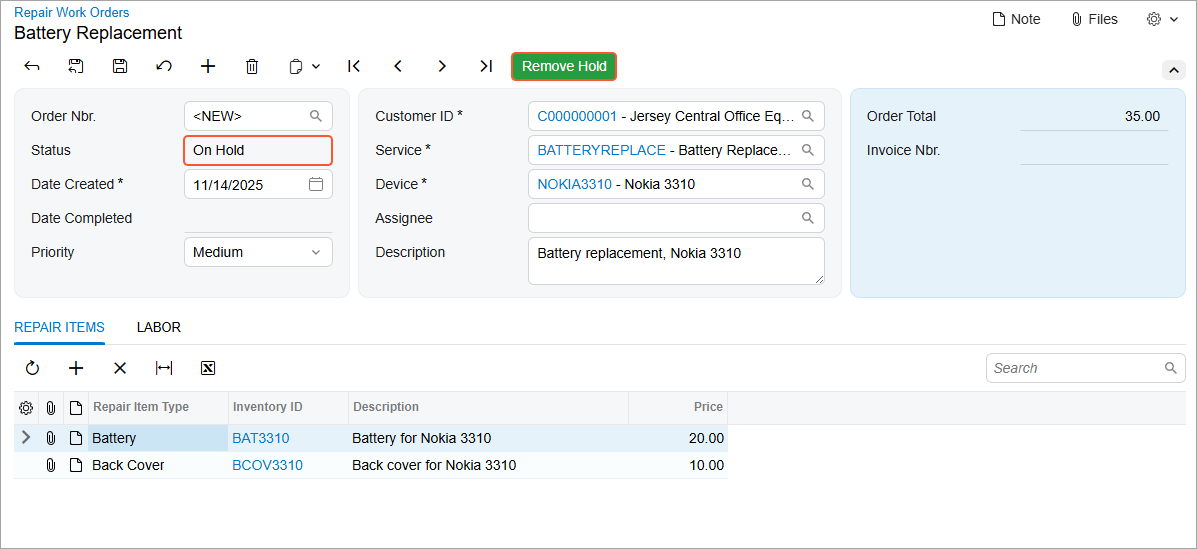Screen dimensions: 1197x549
Task: Click the Back Cover row paperclip icon
Action: click(50, 465)
